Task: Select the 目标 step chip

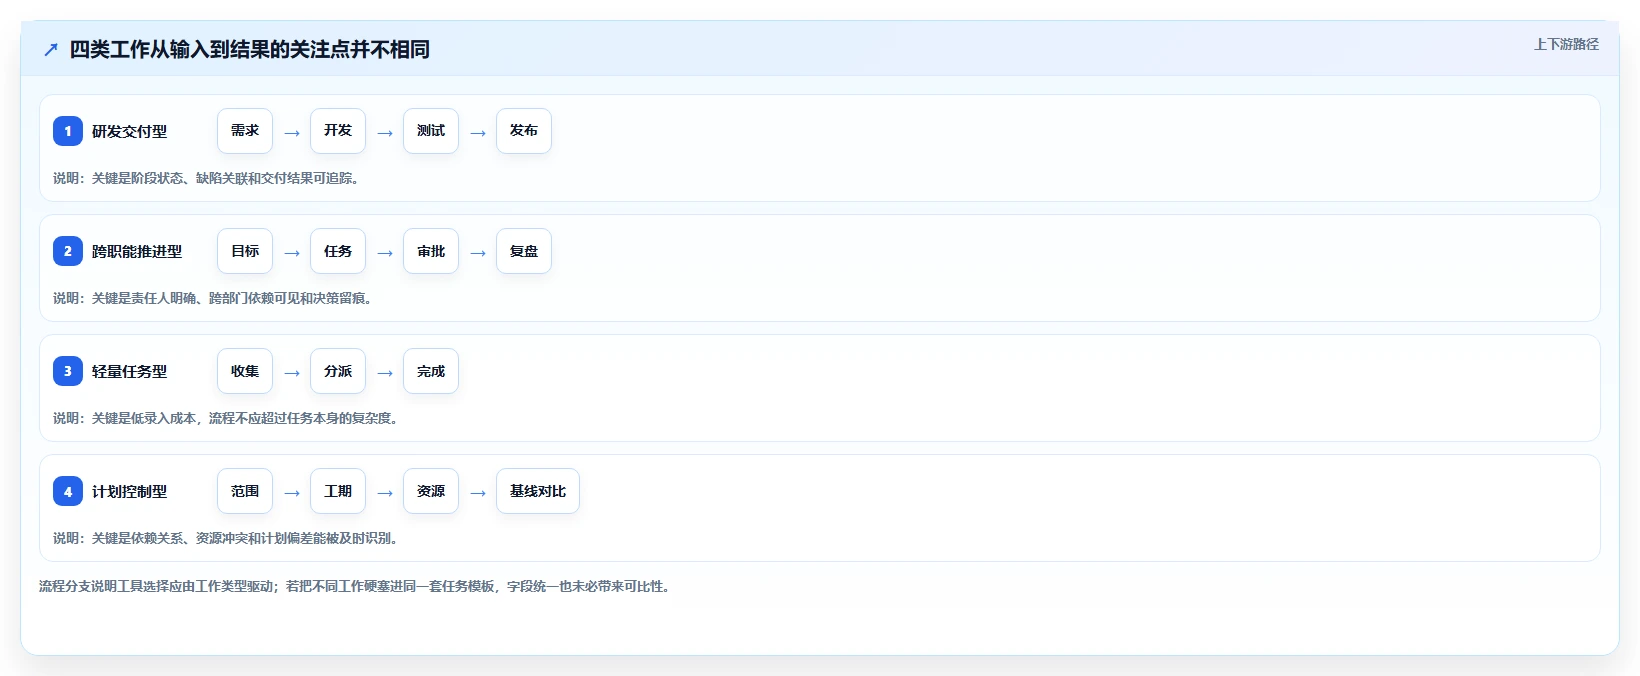Action: (245, 251)
